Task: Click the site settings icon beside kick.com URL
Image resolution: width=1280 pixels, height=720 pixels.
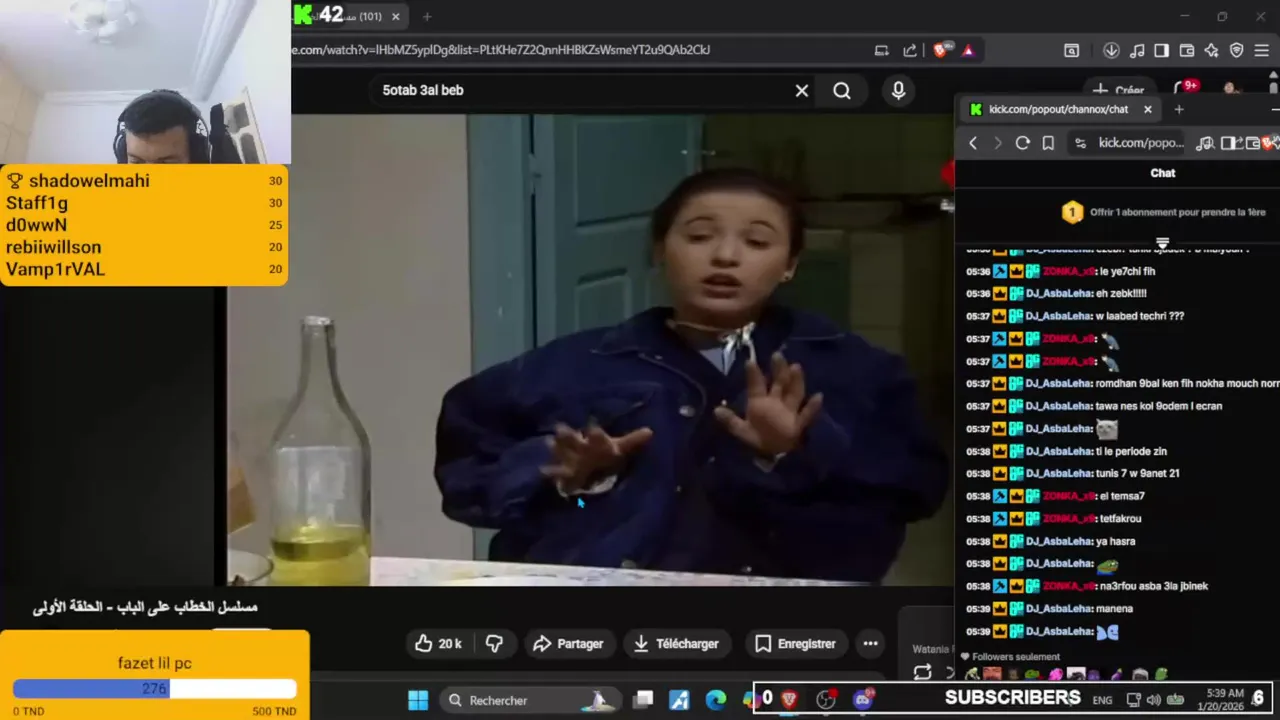Action: click(1080, 143)
